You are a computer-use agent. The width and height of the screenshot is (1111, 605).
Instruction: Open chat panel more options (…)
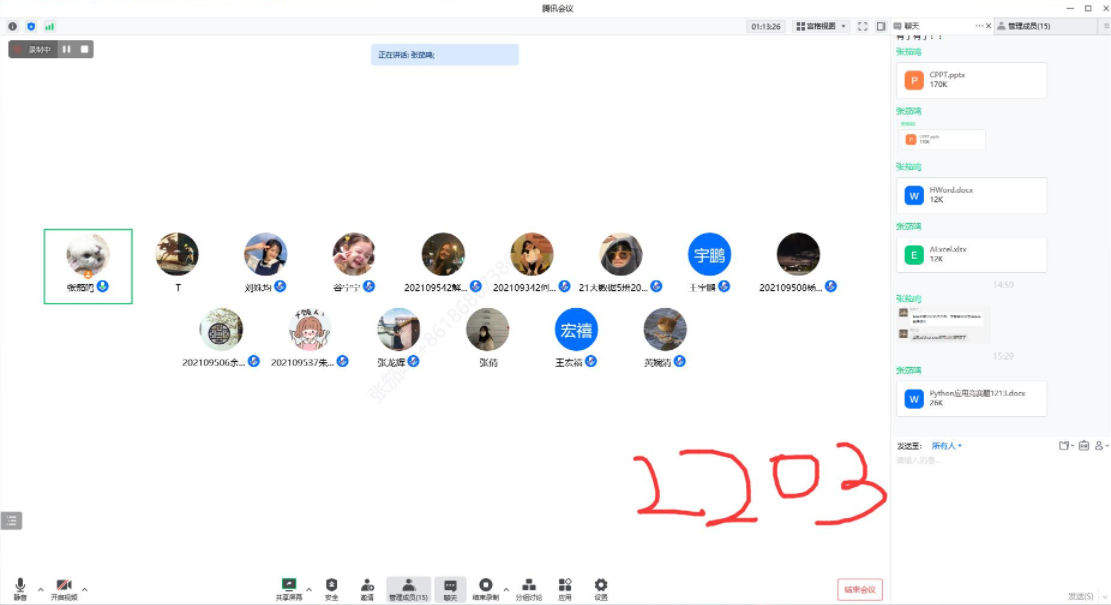(x=979, y=26)
